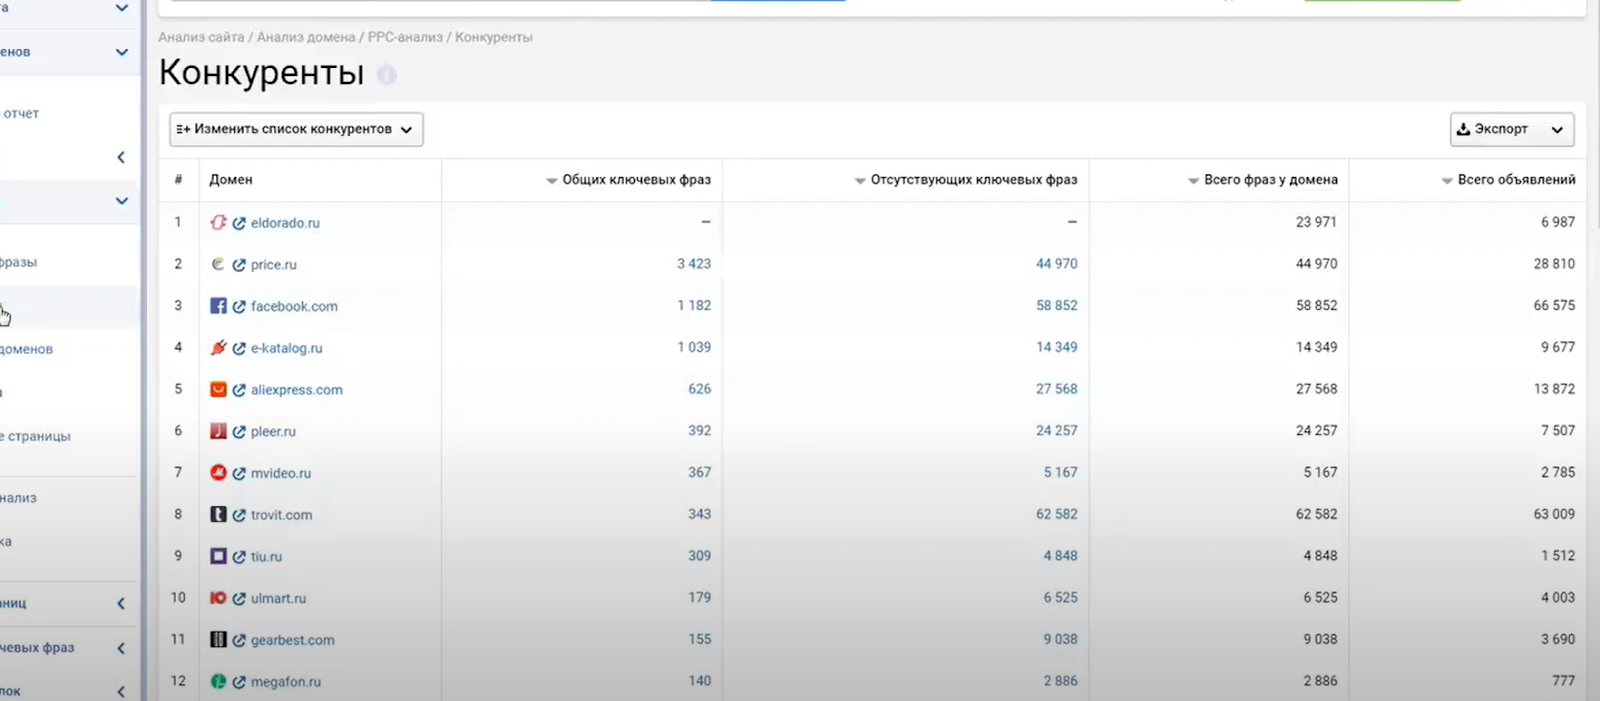
Task: Click missing phrases value 5 167 for mvideo.ru
Action: click(x=1061, y=472)
